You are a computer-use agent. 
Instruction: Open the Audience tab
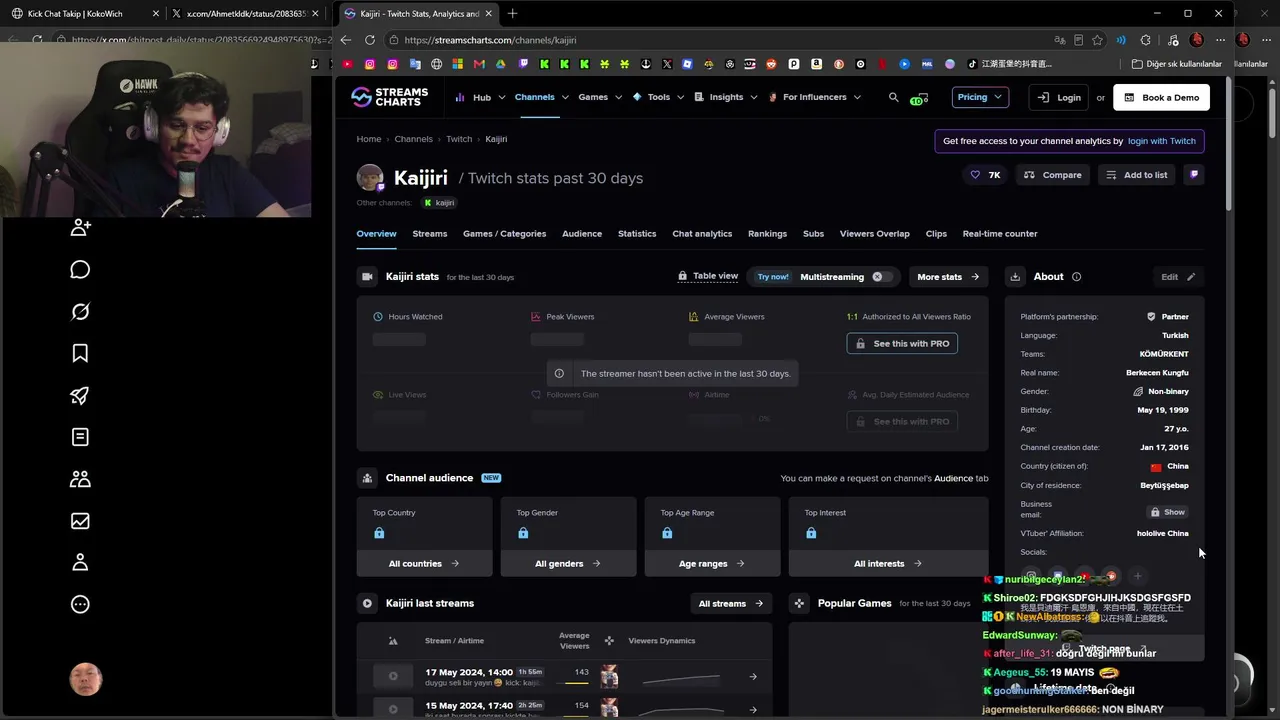tap(582, 234)
